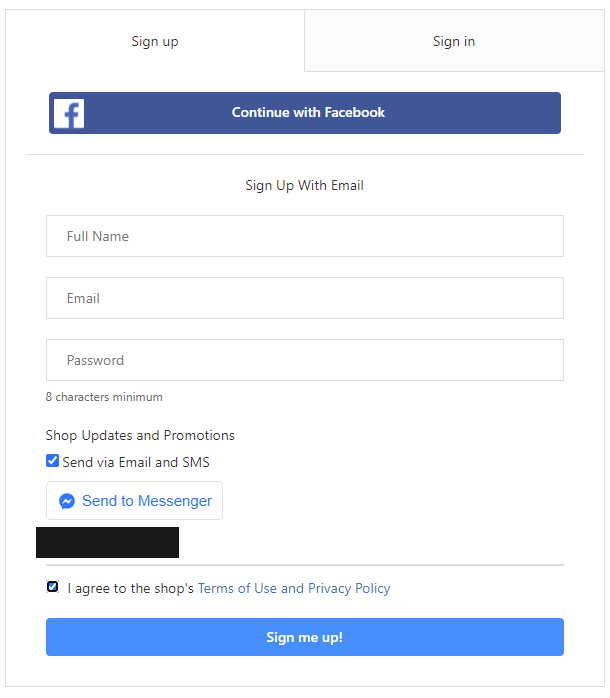Open the Terms of Use and Privacy Policy link
Image resolution: width=610 pixels, height=698 pixels.
pyautogui.click(x=294, y=588)
